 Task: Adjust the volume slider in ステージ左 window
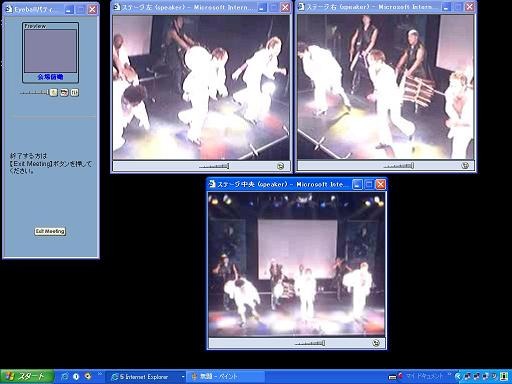point(214,166)
